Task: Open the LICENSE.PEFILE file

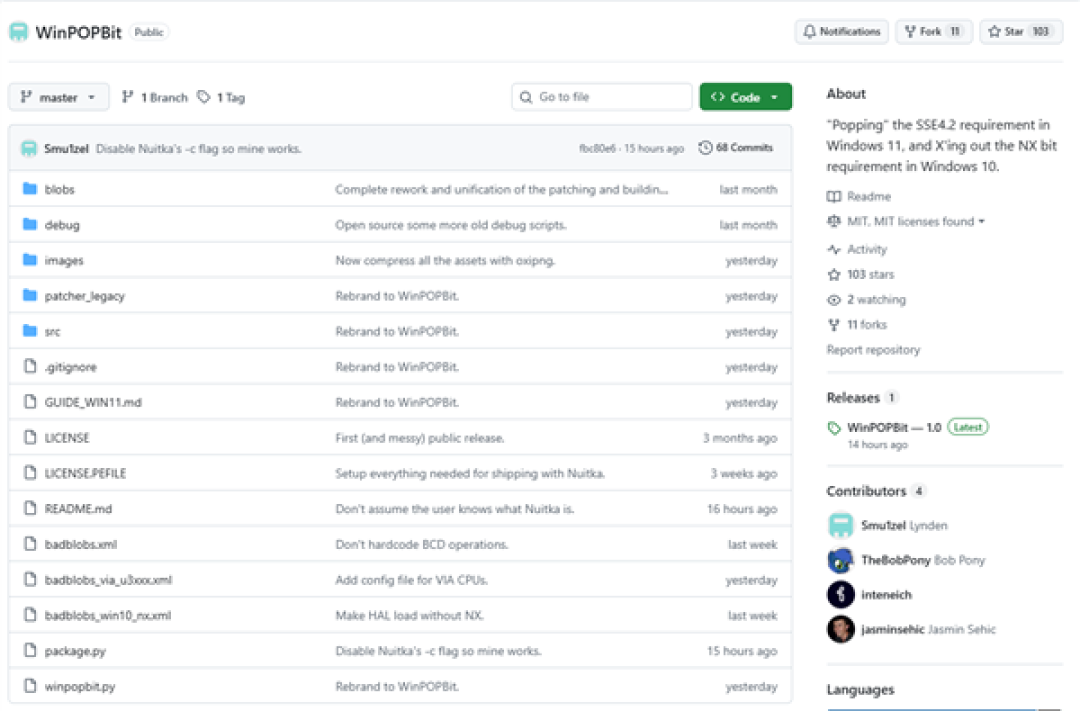Action: coord(85,473)
